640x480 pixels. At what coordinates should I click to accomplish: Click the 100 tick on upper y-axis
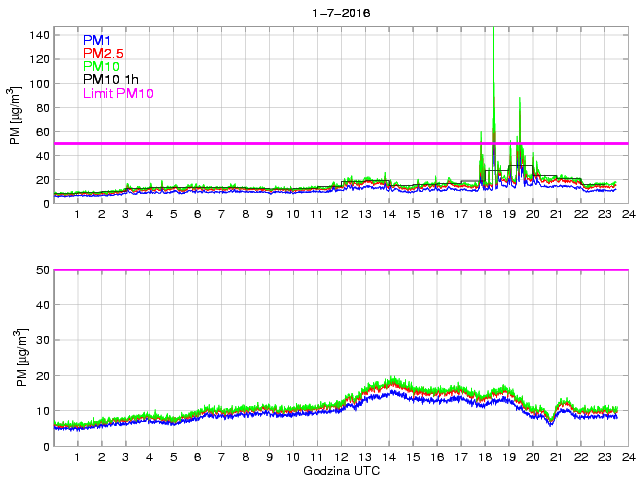(39, 84)
